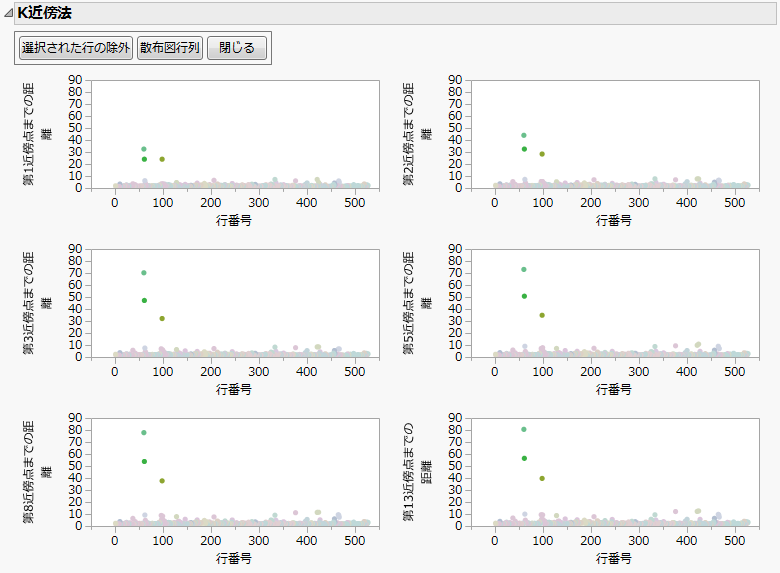Click the 第8近傍点までの距離 axis label
Image resolution: width=780 pixels, height=573 pixels.
[x=37, y=472]
